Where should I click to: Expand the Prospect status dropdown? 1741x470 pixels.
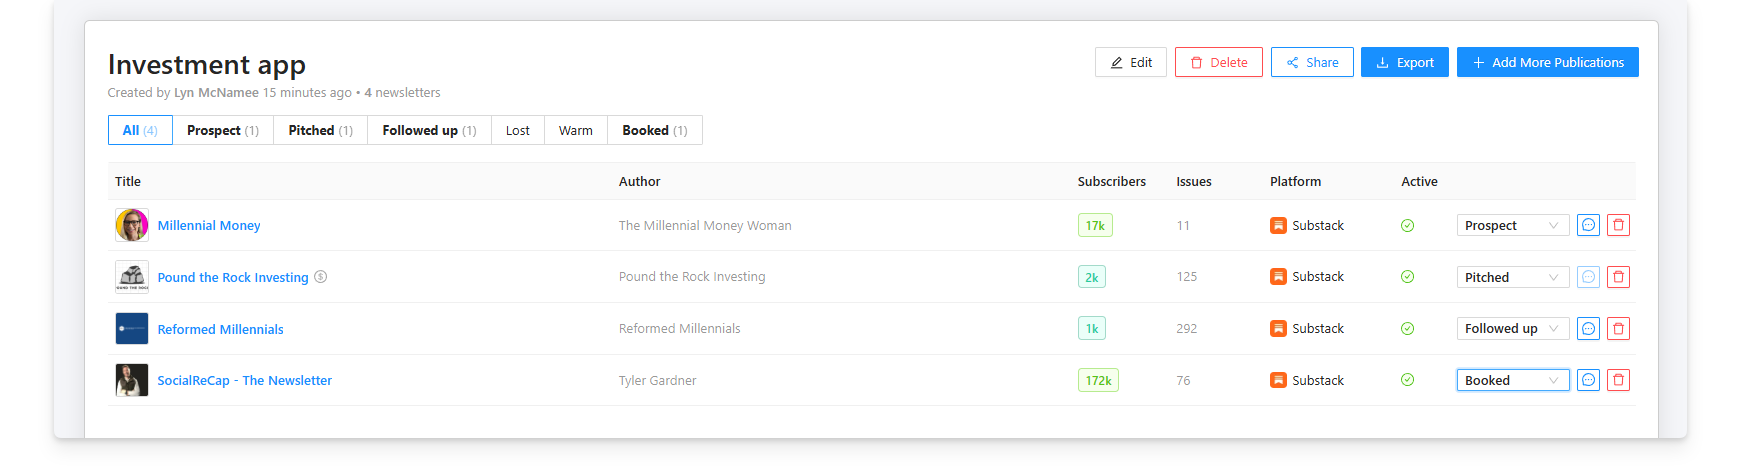coord(1512,225)
